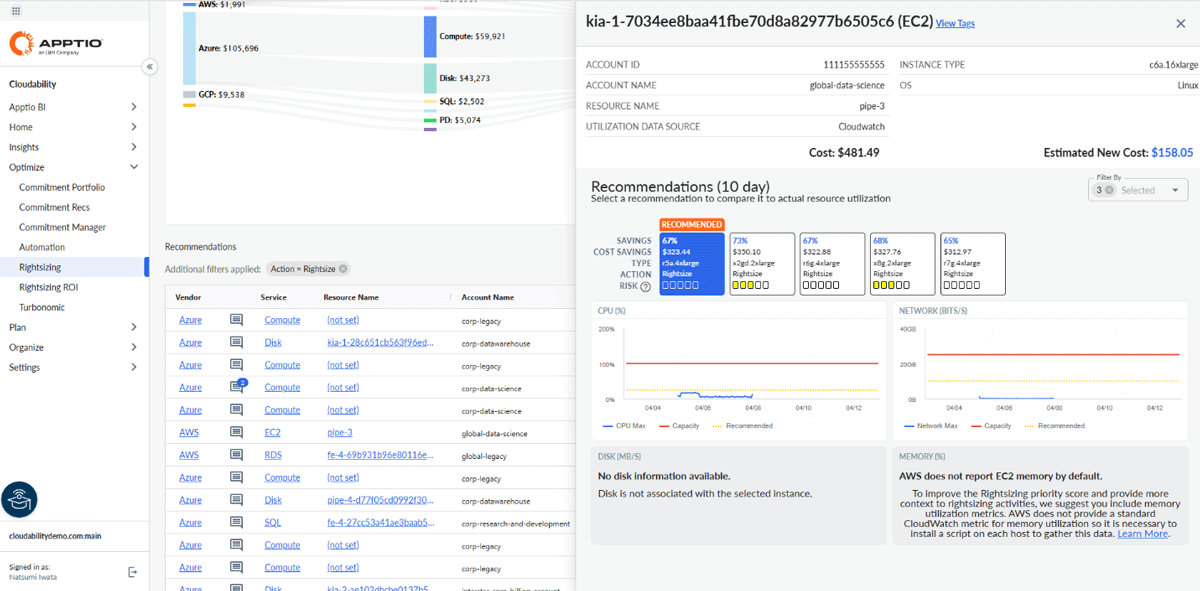Clear the 3 selected filter chip
The width and height of the screenshot is (1200, 591).
(x=1109, y=190)
